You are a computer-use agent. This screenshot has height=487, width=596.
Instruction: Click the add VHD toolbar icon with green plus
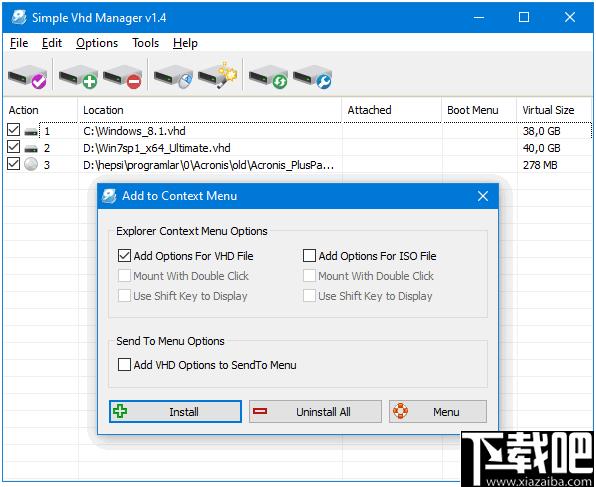click(x=78, y=77)
